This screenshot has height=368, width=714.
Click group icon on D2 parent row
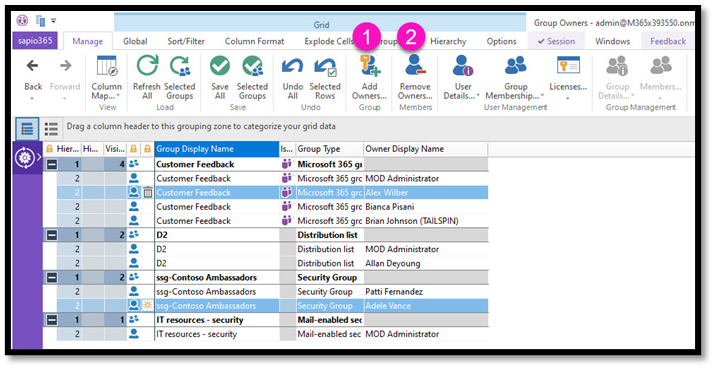click(133, 235)
